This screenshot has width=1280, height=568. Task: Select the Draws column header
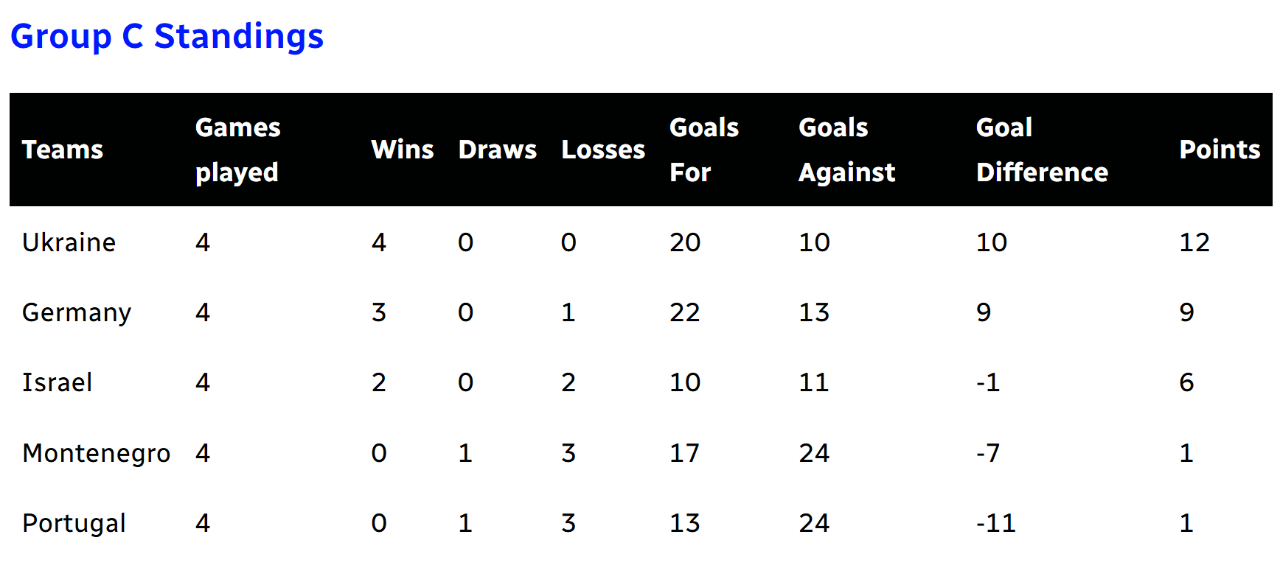coord(497,150)
